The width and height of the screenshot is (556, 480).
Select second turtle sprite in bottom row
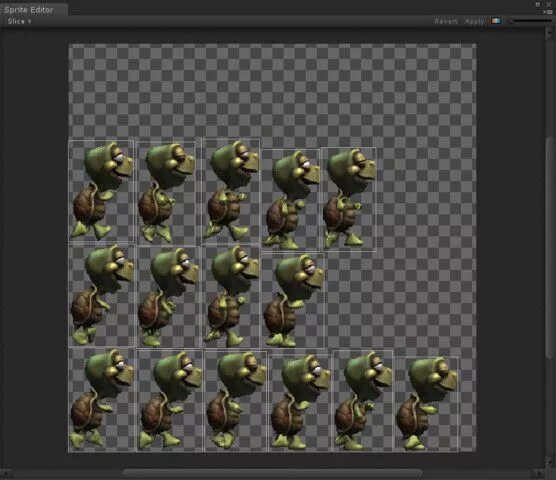170,401
